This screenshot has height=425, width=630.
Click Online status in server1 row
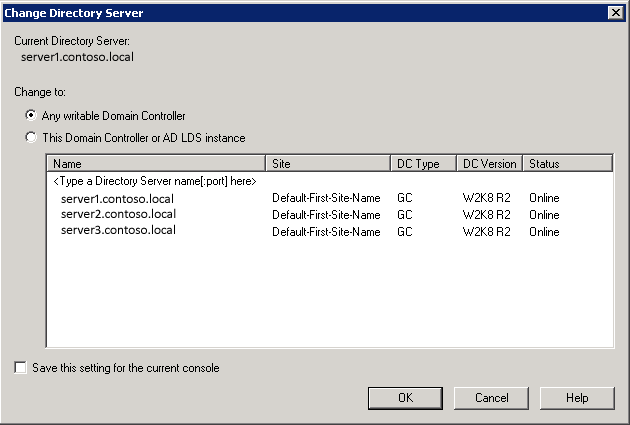pos(544,198)
